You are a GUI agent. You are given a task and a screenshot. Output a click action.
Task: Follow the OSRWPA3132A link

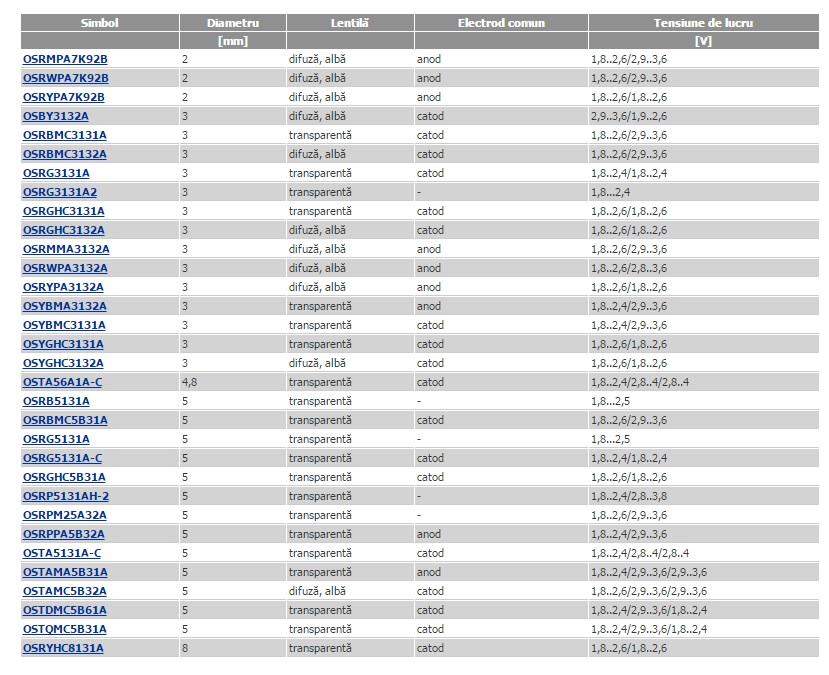tap(65, 269)
